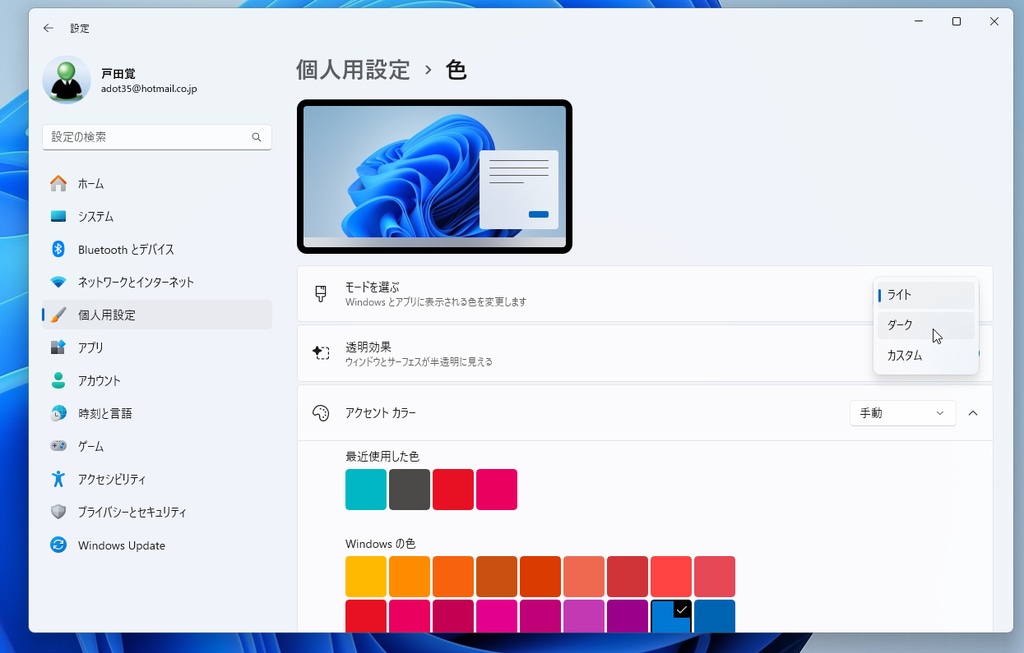Go back using the arrow beside 設定
The image size is (1024, 653).
click(x=48, y=28)
